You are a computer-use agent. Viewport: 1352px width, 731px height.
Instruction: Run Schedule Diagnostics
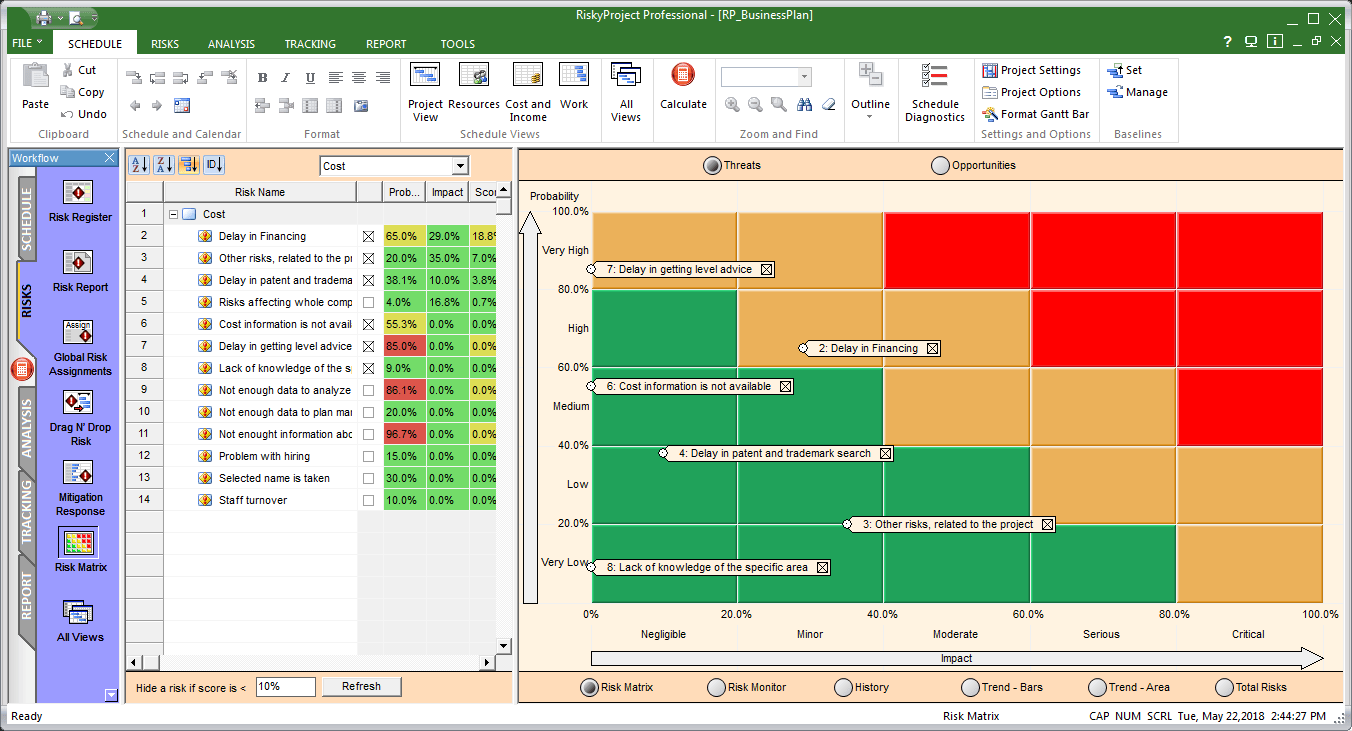pyautogui.click(x=935, y=92)
